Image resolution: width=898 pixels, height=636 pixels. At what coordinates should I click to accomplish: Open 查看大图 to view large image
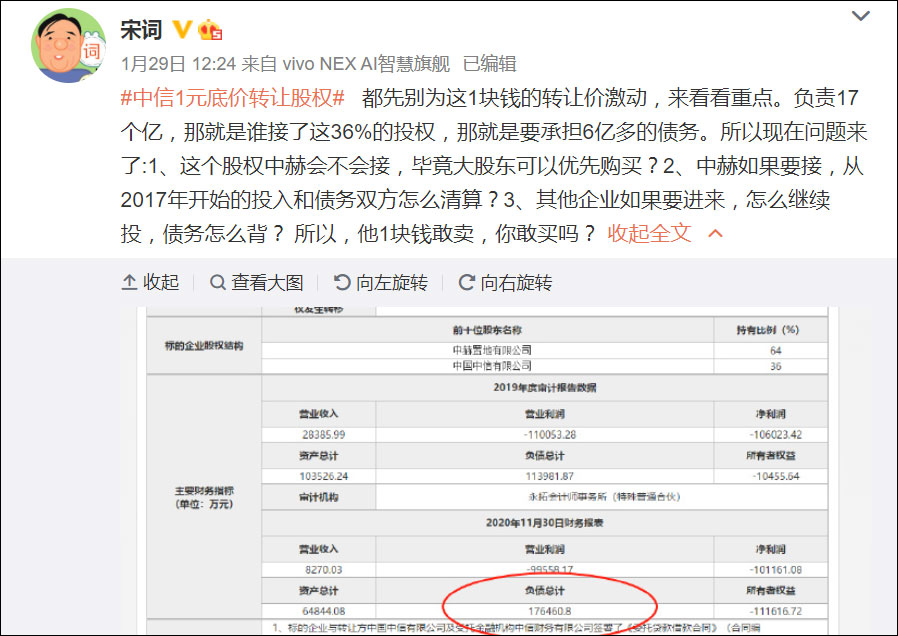pyautogui.click(x=257, y=282)
